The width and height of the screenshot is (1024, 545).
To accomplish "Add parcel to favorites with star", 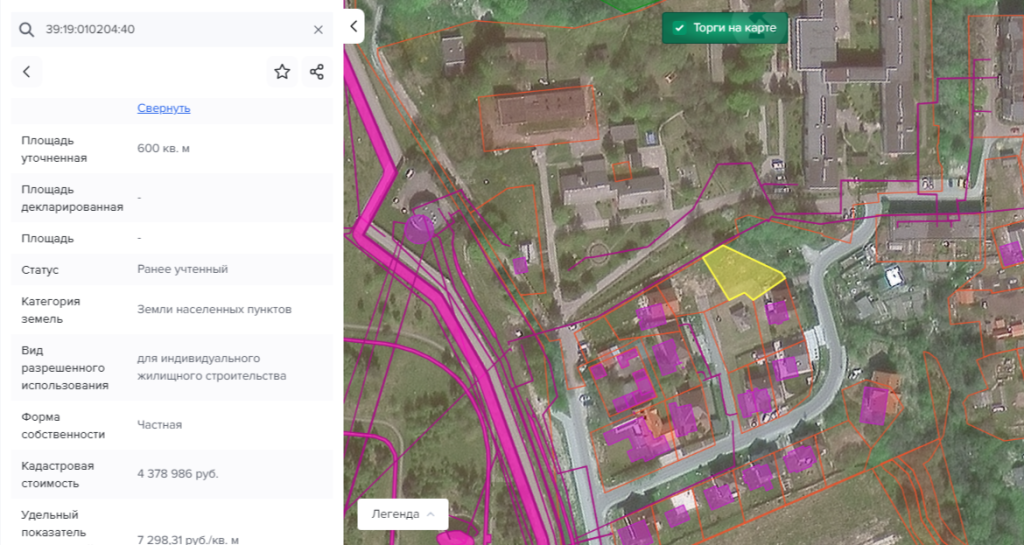I will click(282, 72).
